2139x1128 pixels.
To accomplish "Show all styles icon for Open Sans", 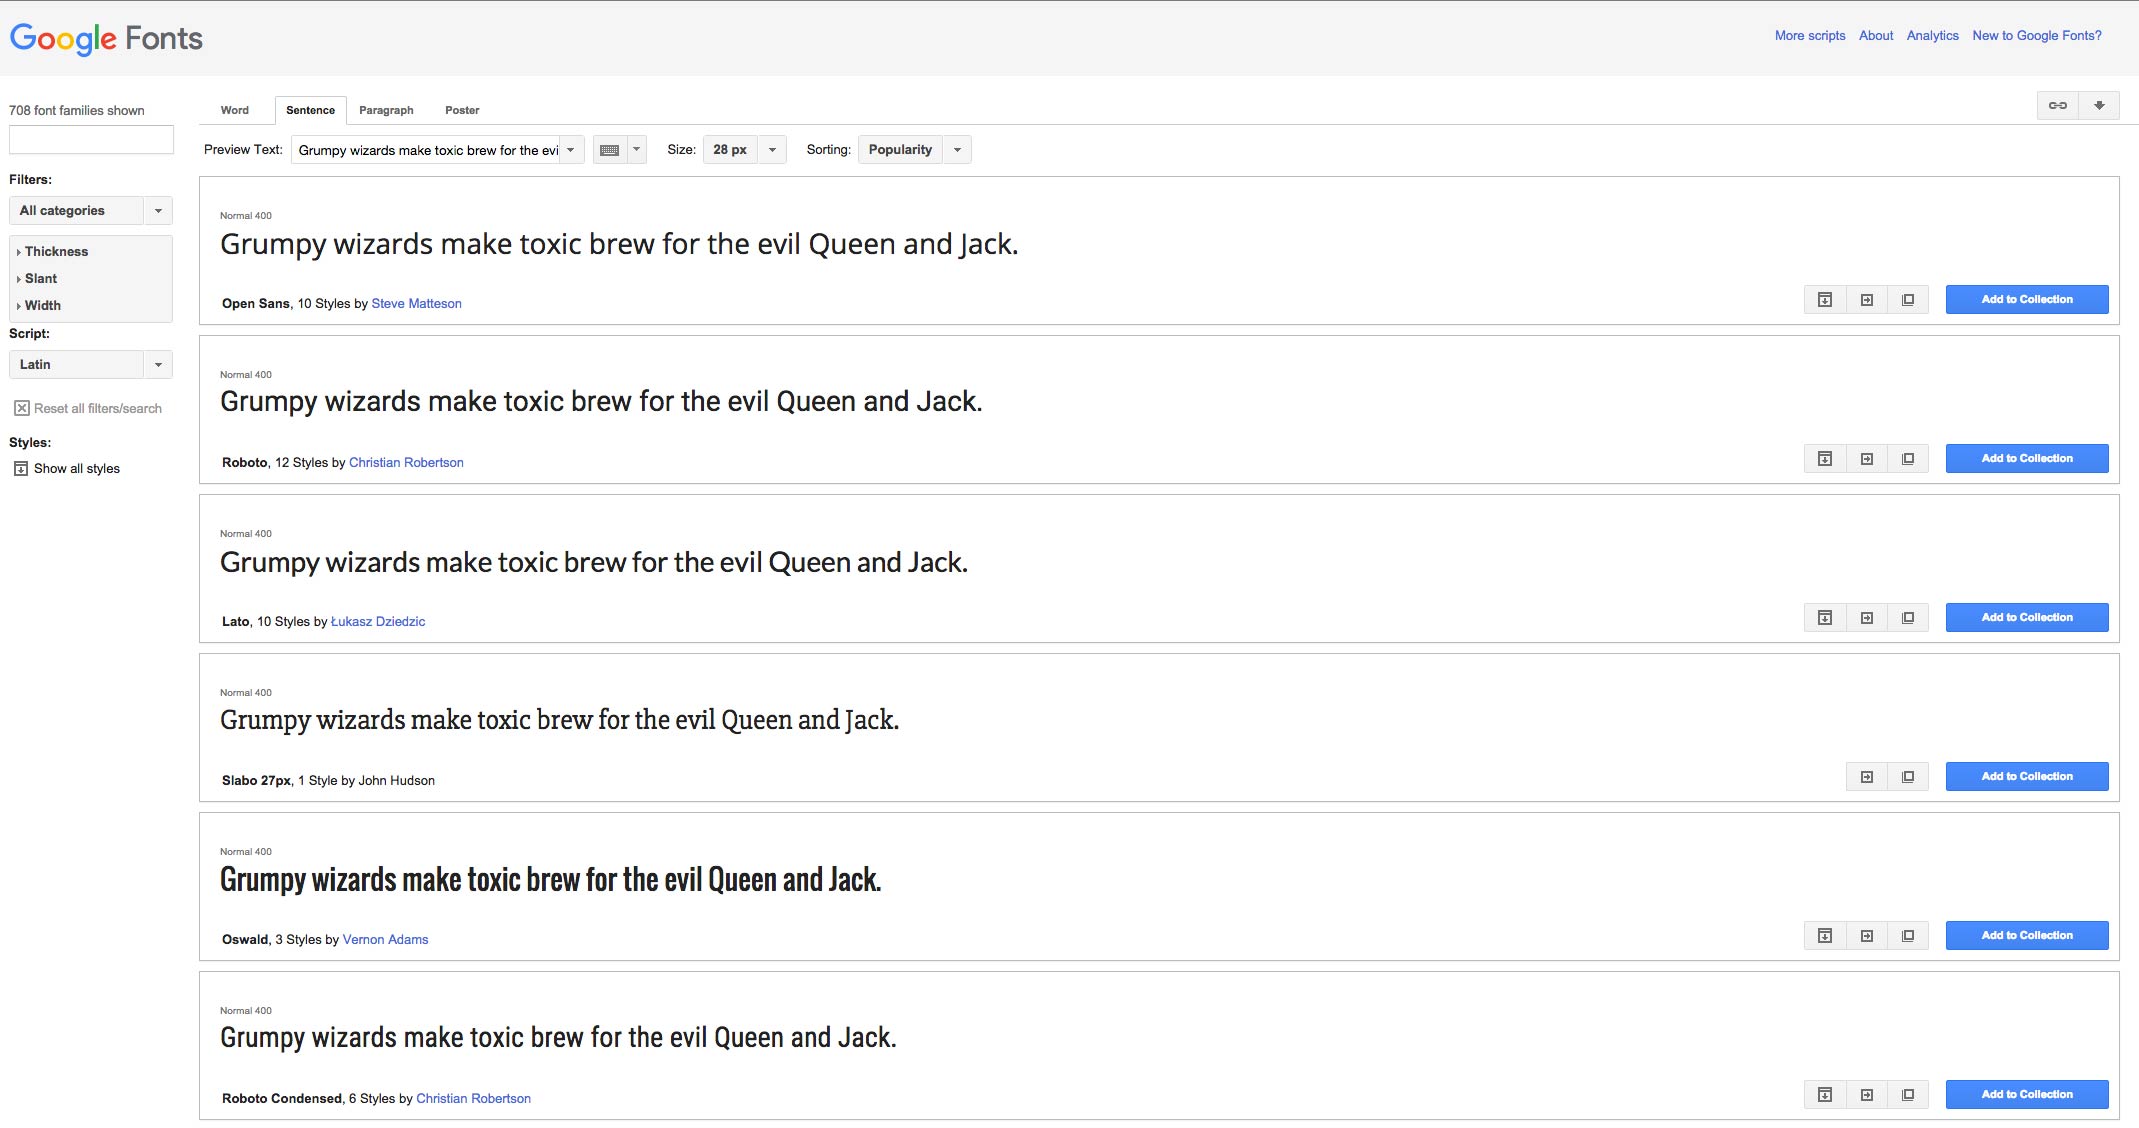I will click(x=1825, y=300).
